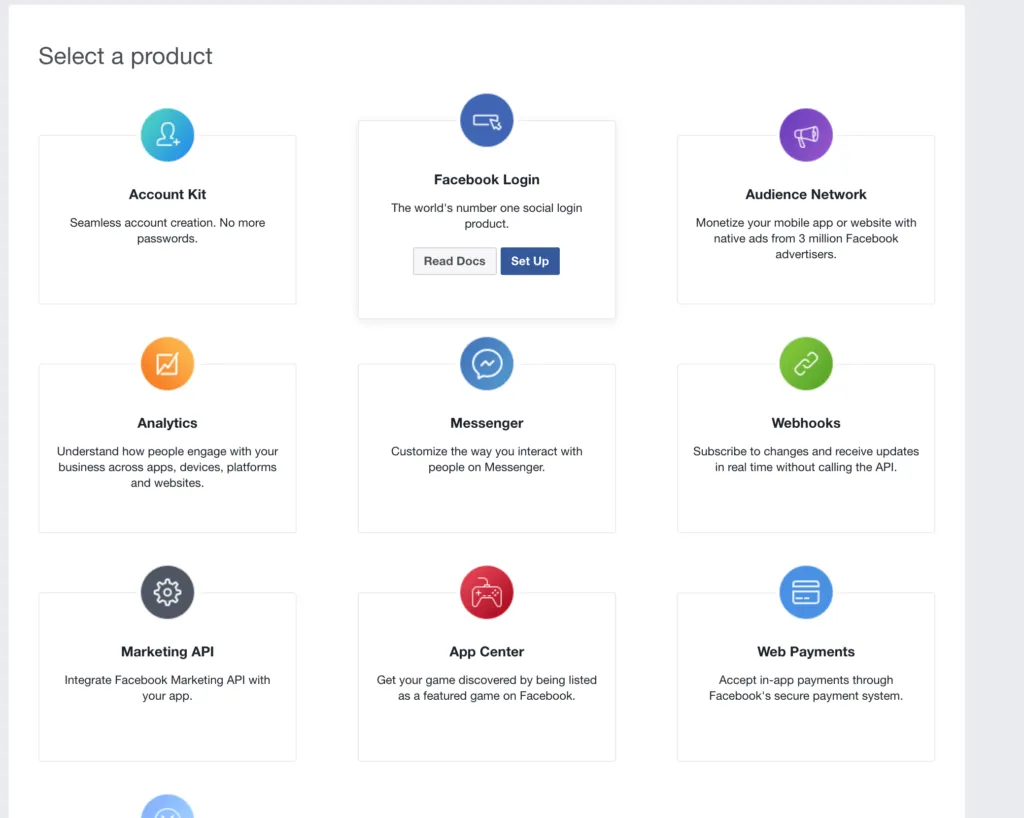Click 'Customize the way you interact' text
Image resolution: width=1024 pixels, height=818 pixels.
click(487, 459)
